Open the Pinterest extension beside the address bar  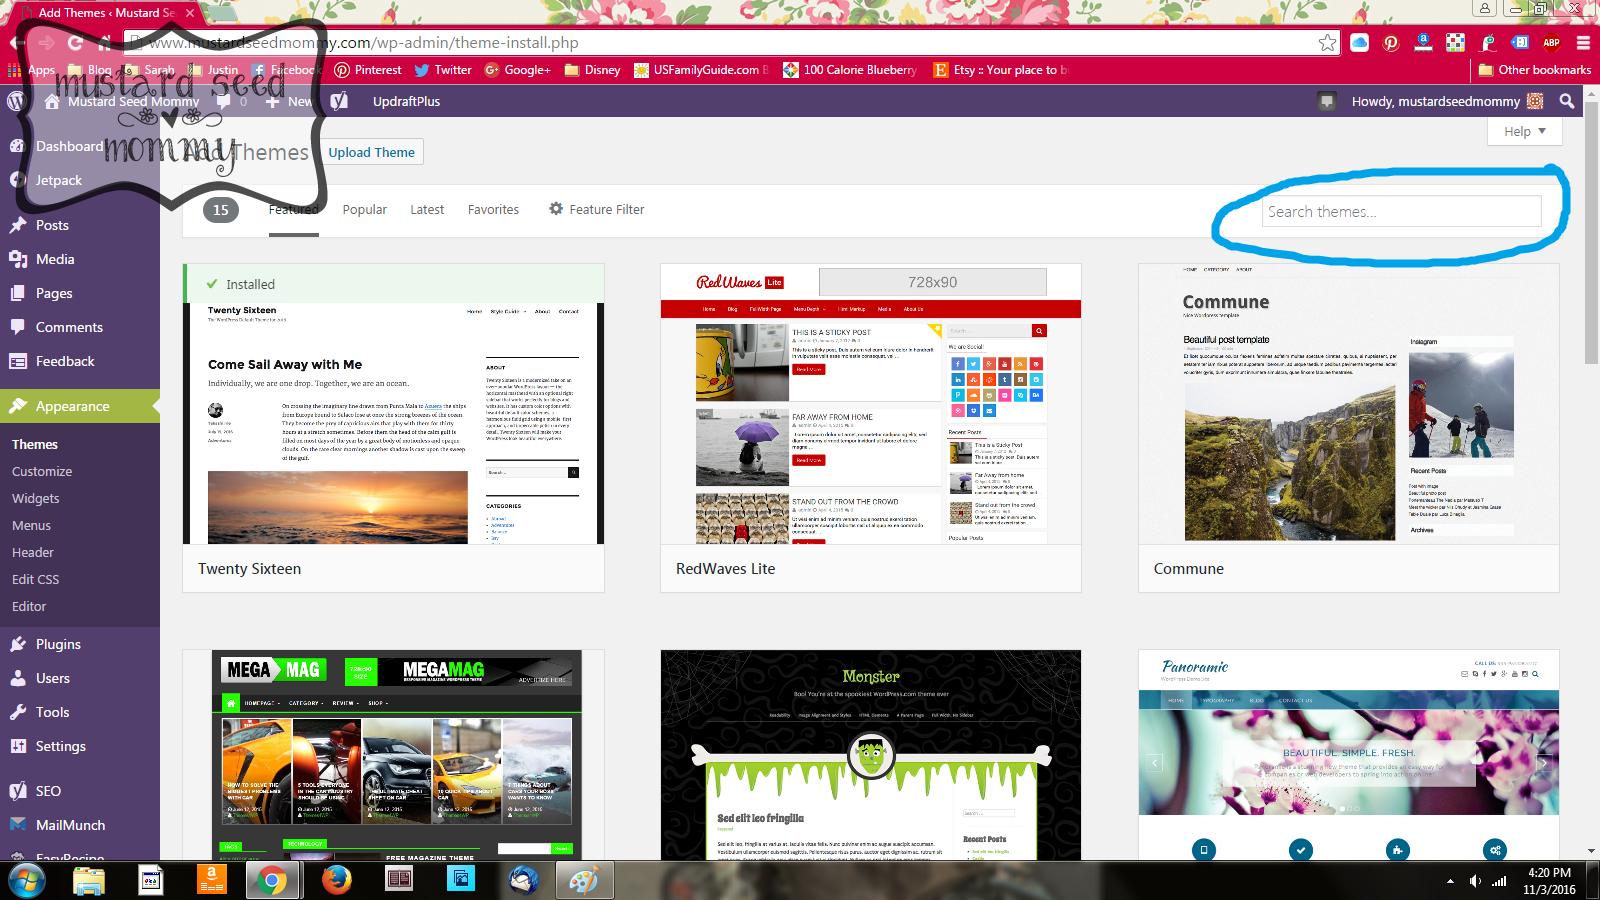coord(1391,42)
